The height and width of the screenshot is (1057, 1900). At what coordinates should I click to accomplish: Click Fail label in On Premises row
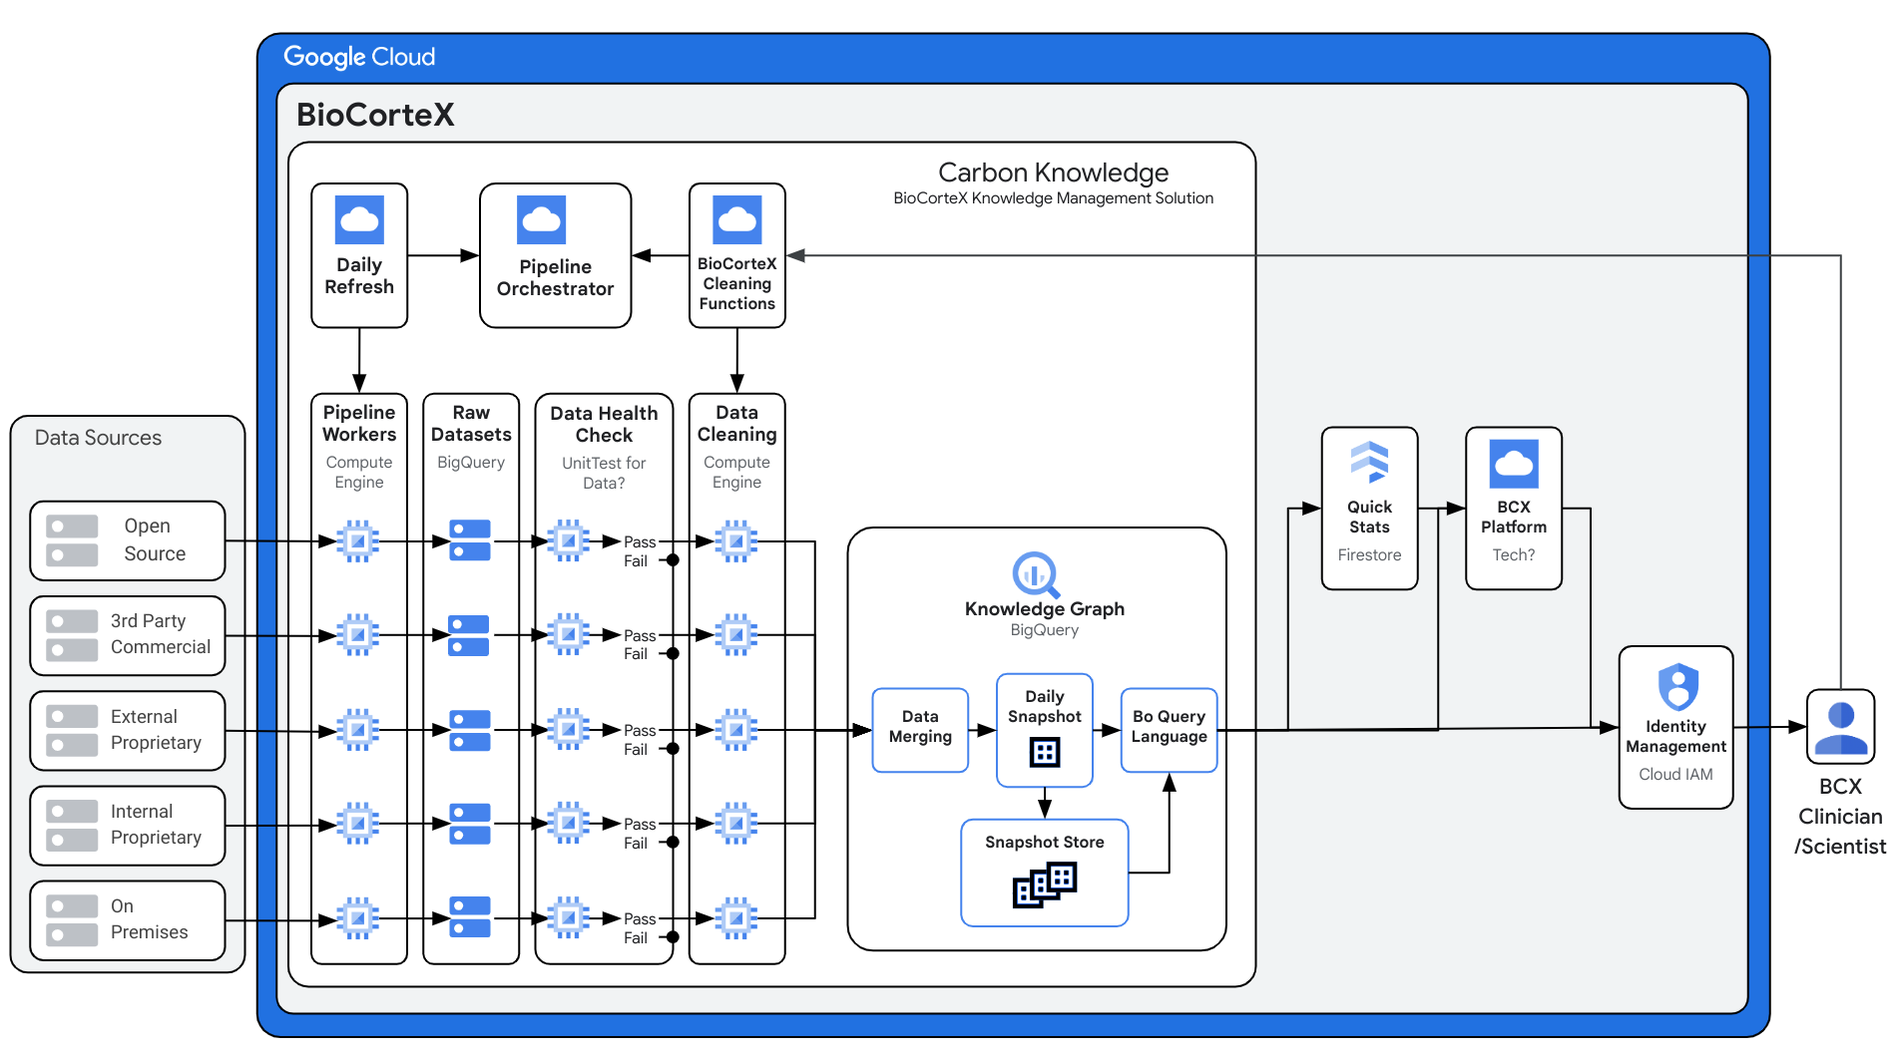click(x=636, y=938)
